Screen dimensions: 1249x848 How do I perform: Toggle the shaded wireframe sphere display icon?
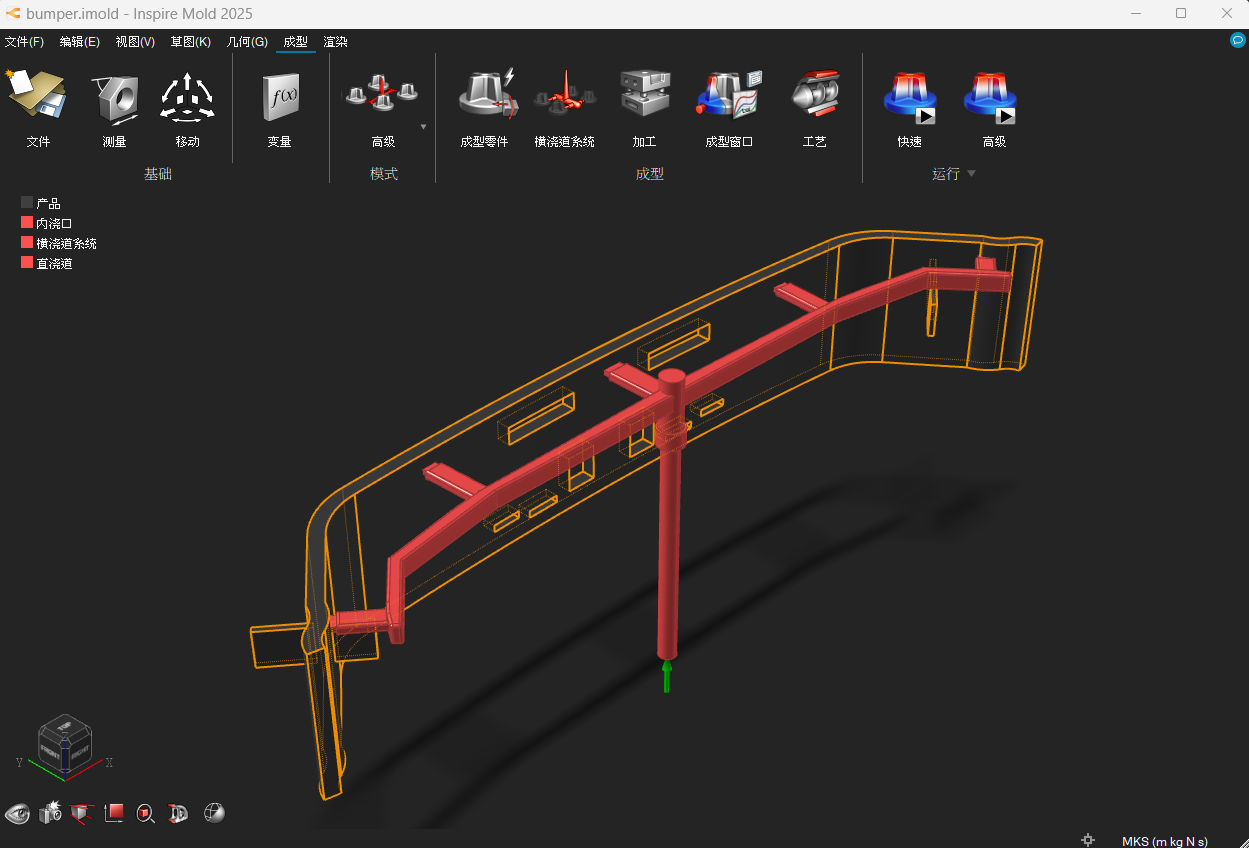[213, 813]
